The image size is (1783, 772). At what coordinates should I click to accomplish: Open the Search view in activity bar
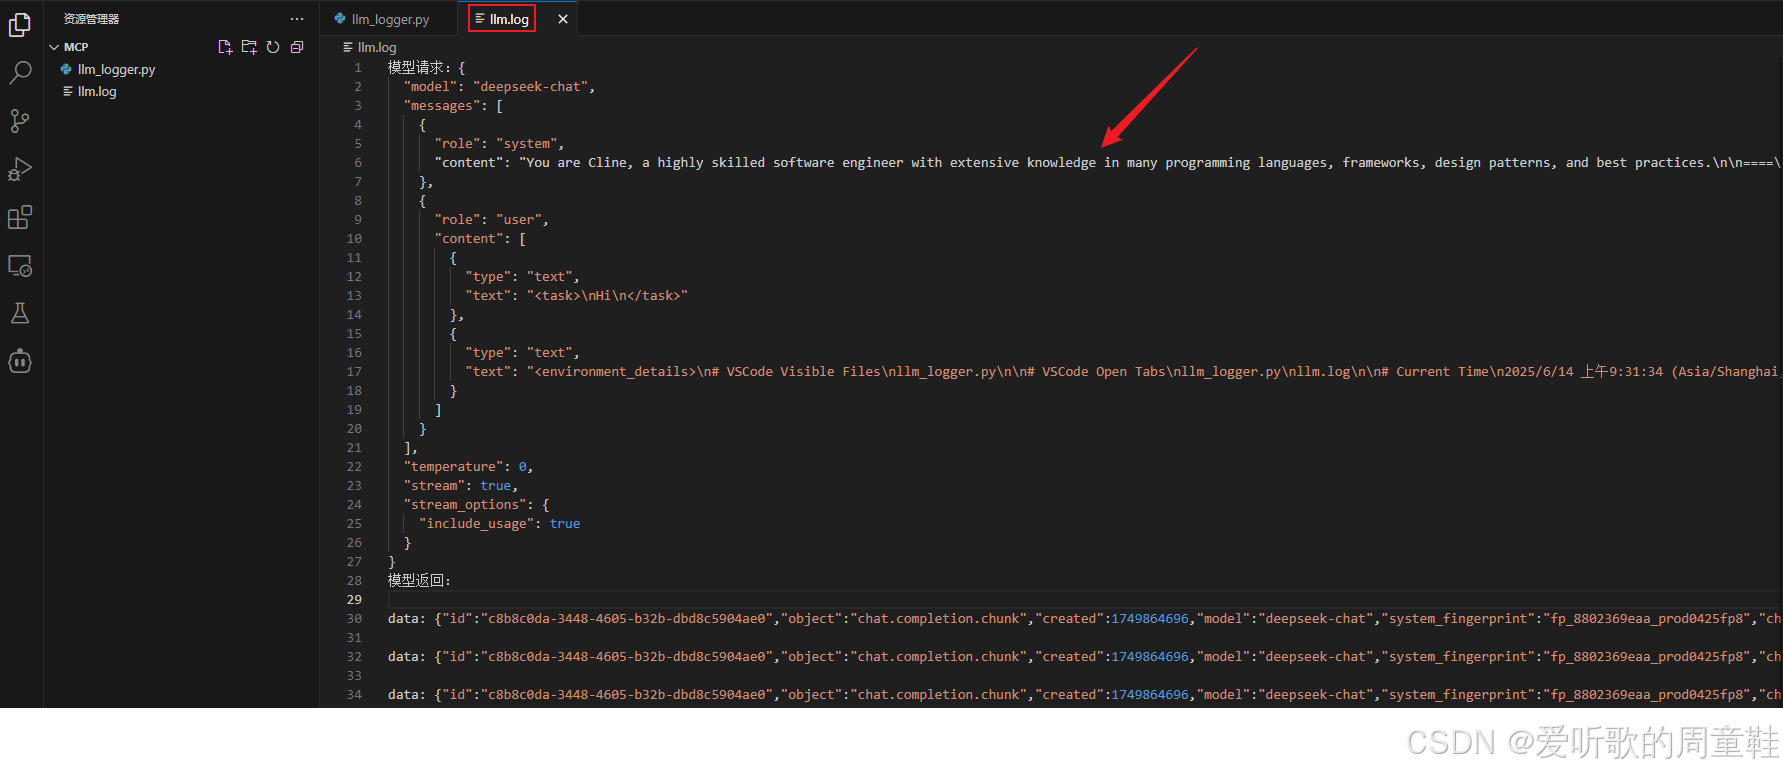pos(20,72)
